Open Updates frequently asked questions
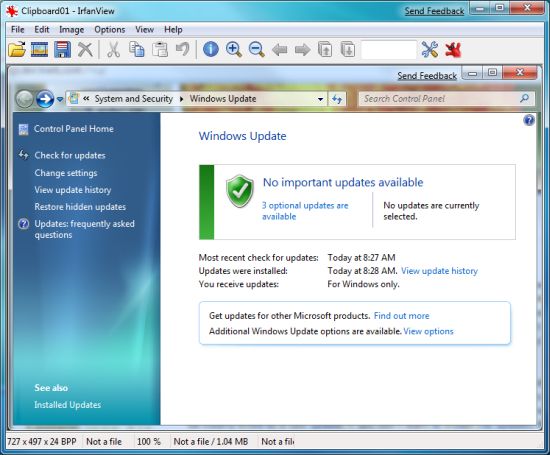550x455 pixels. pos(84,229)
